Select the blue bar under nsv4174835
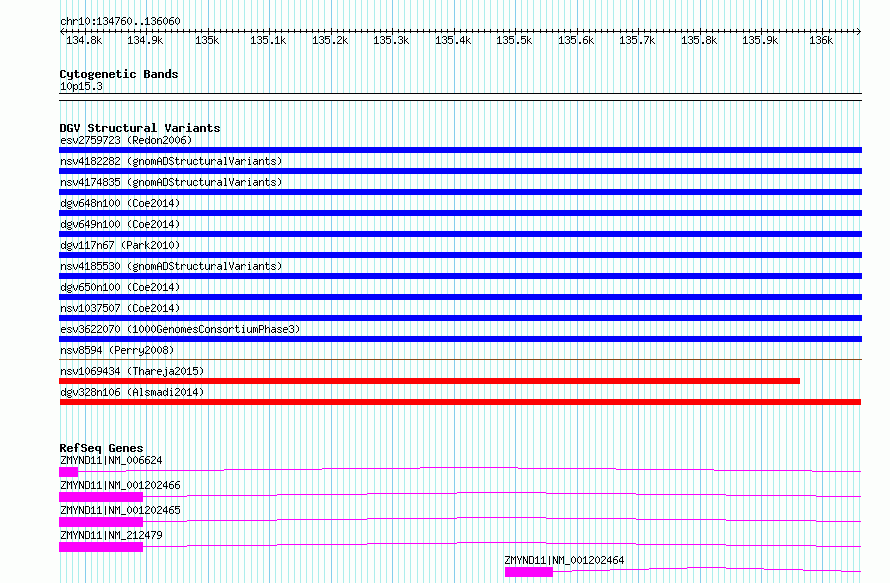This screenshot has height=583, width=890. pos(460,192)
